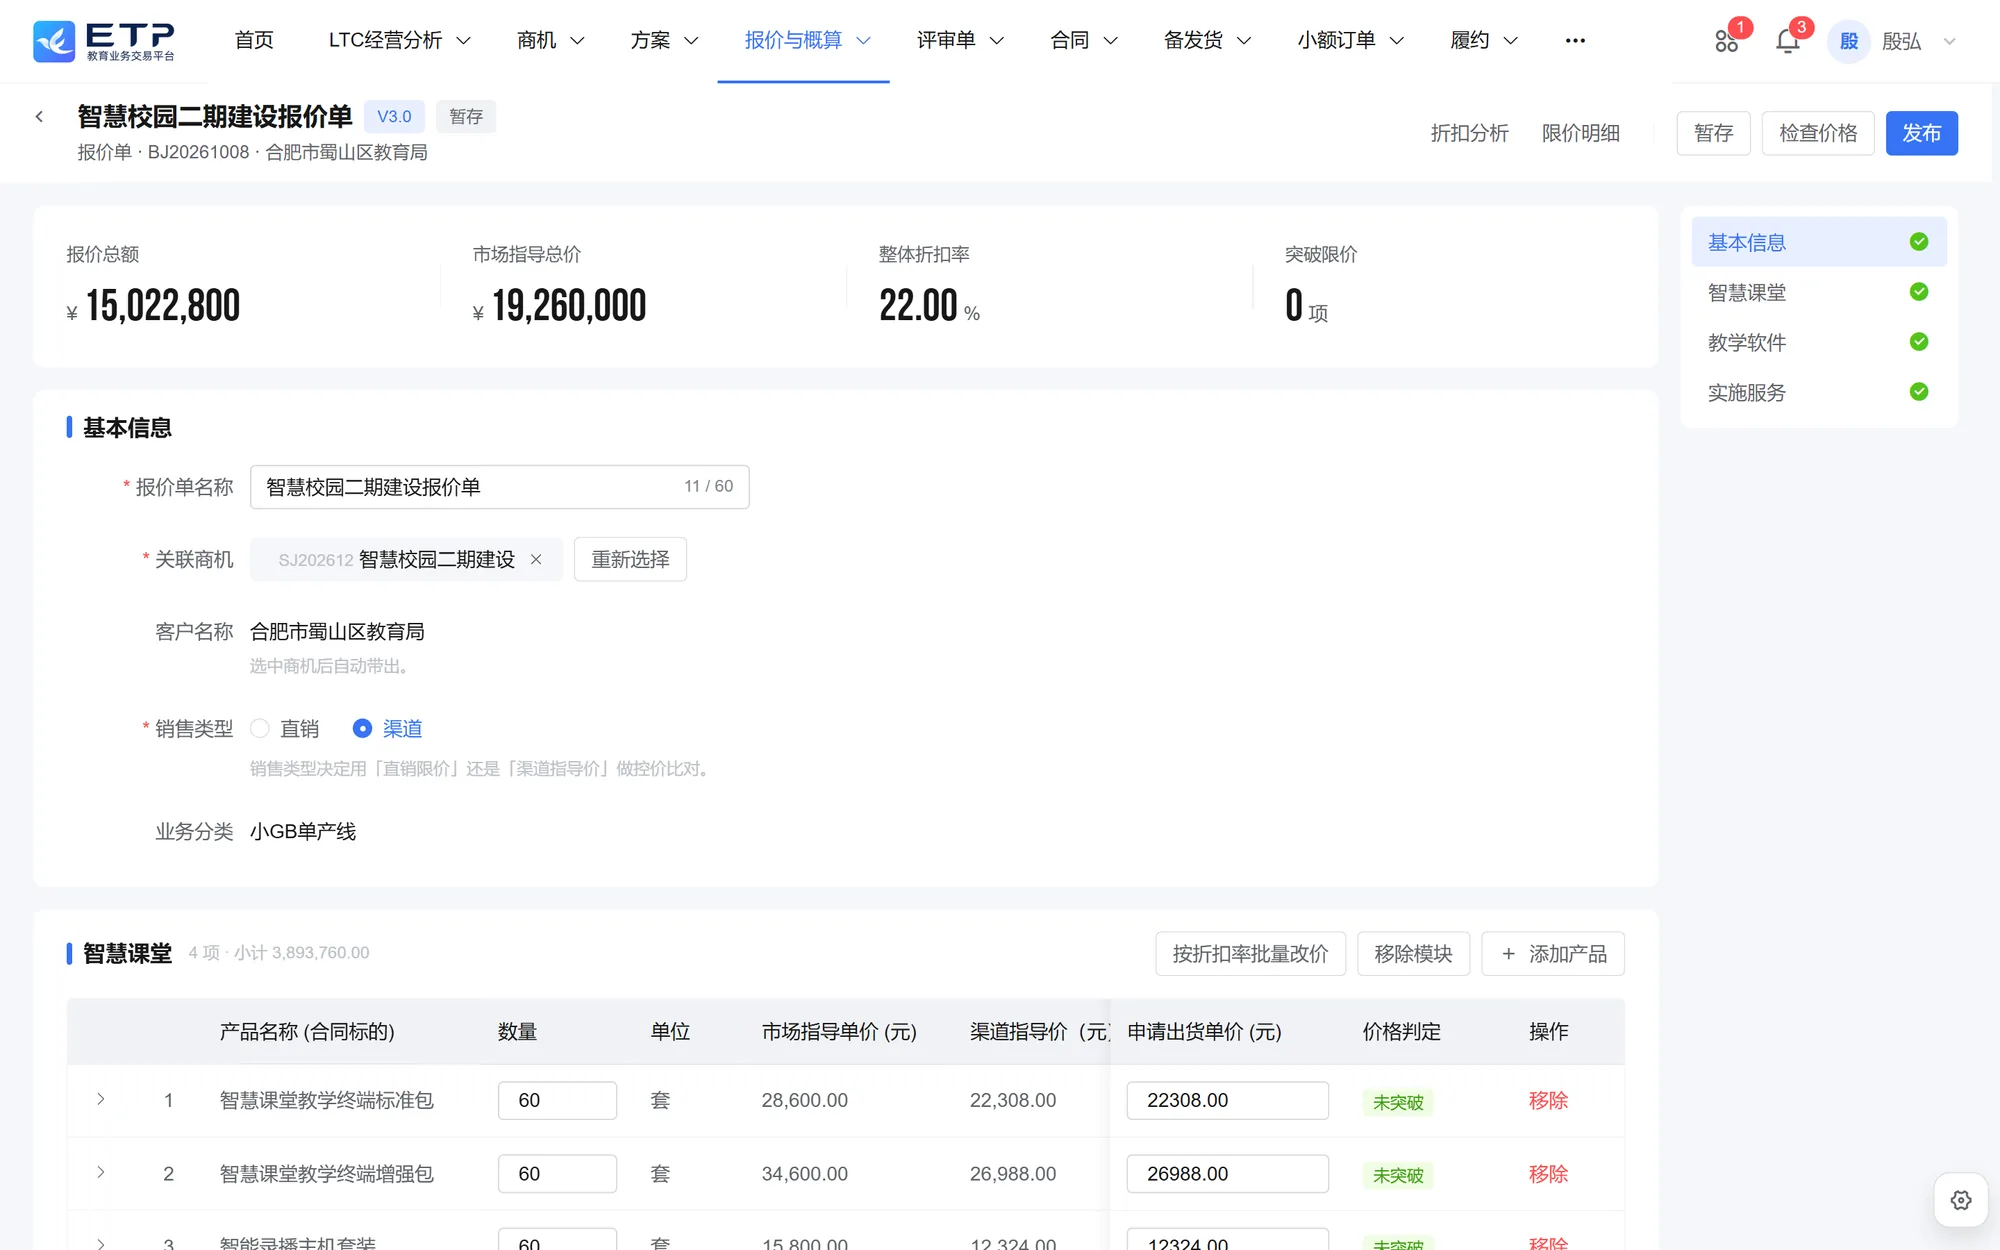Click green check icon next to 实施服务
The width and height of the screenshot is (2000, 1250).
click(1918, 392)
